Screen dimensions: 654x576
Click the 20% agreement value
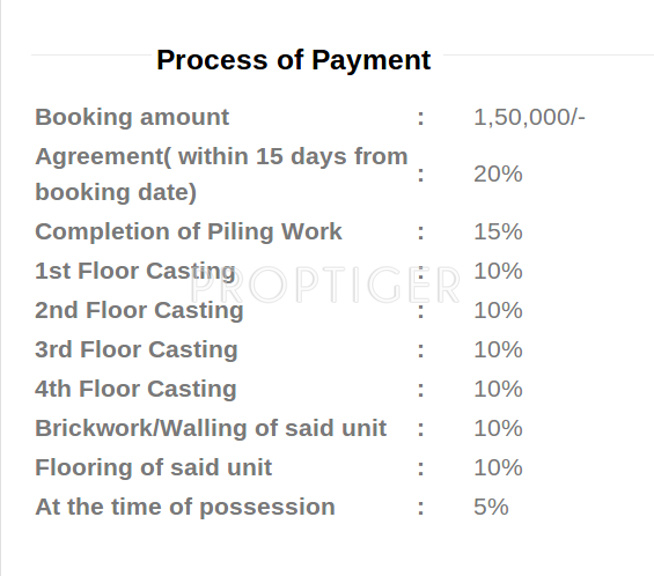[x=498, y=173]
